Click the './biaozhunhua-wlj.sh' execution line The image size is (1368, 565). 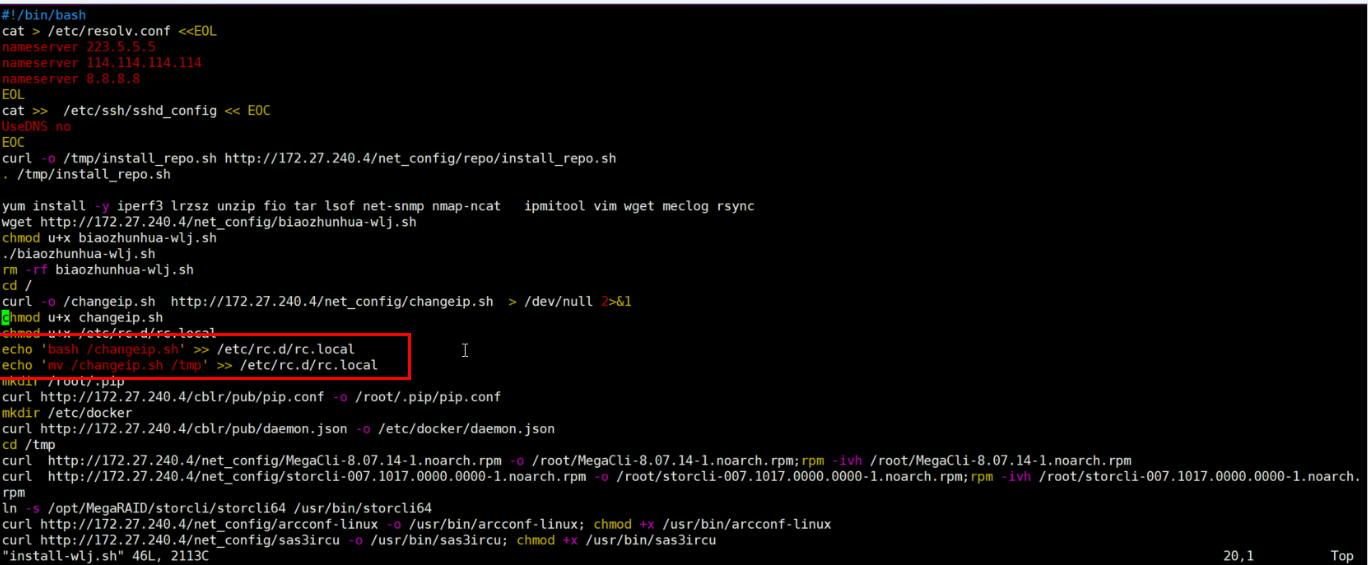[78, 254]
